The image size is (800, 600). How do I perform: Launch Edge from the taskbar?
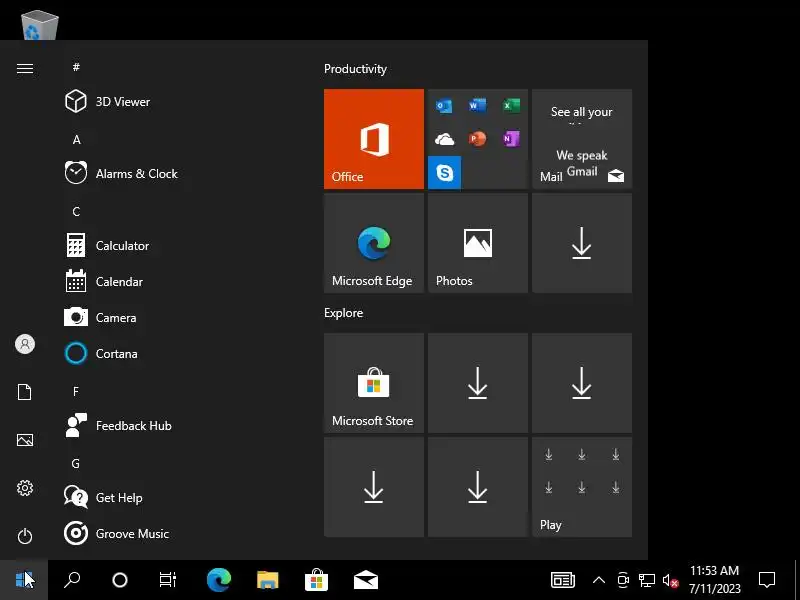pos(219,580)
